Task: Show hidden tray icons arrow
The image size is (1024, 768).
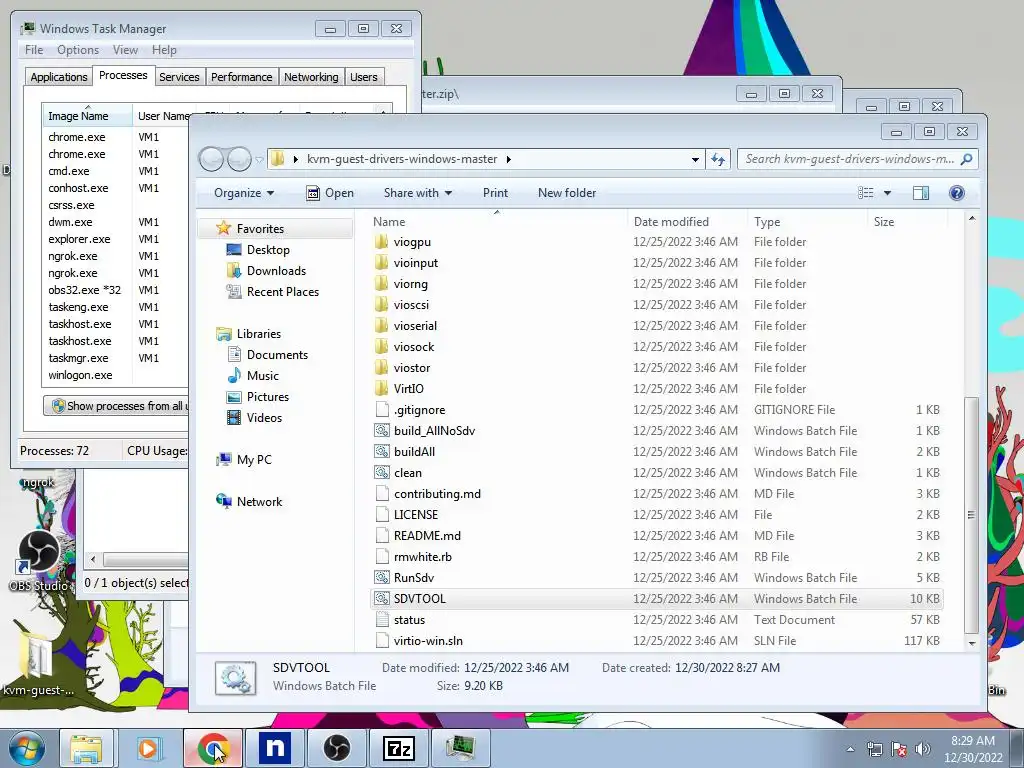Action: click(850, 749)
